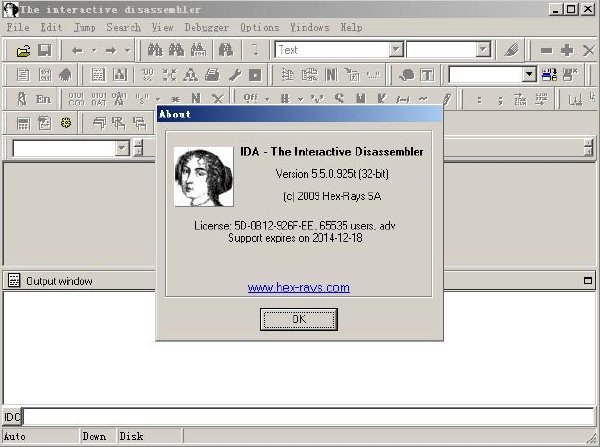
Task: Click the quoted "s" string icon
Action: point(142,99)
